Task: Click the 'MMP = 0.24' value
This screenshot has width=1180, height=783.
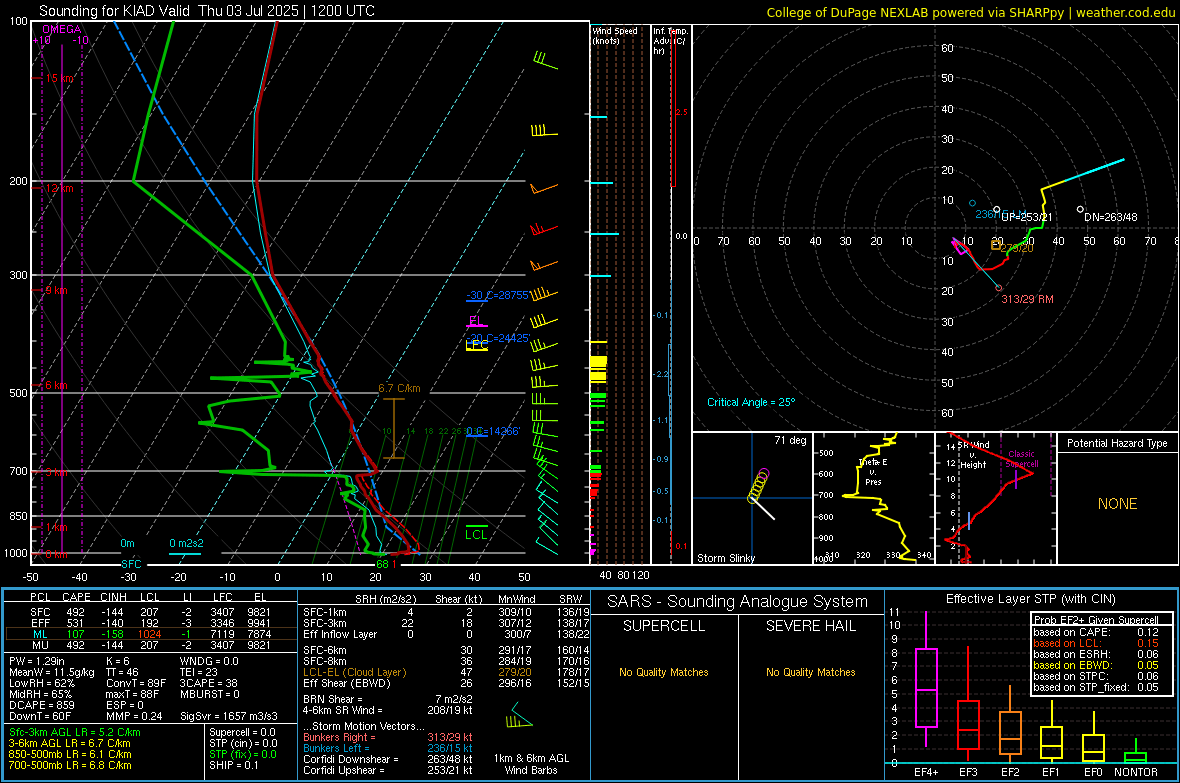Action: pos(134,716)
